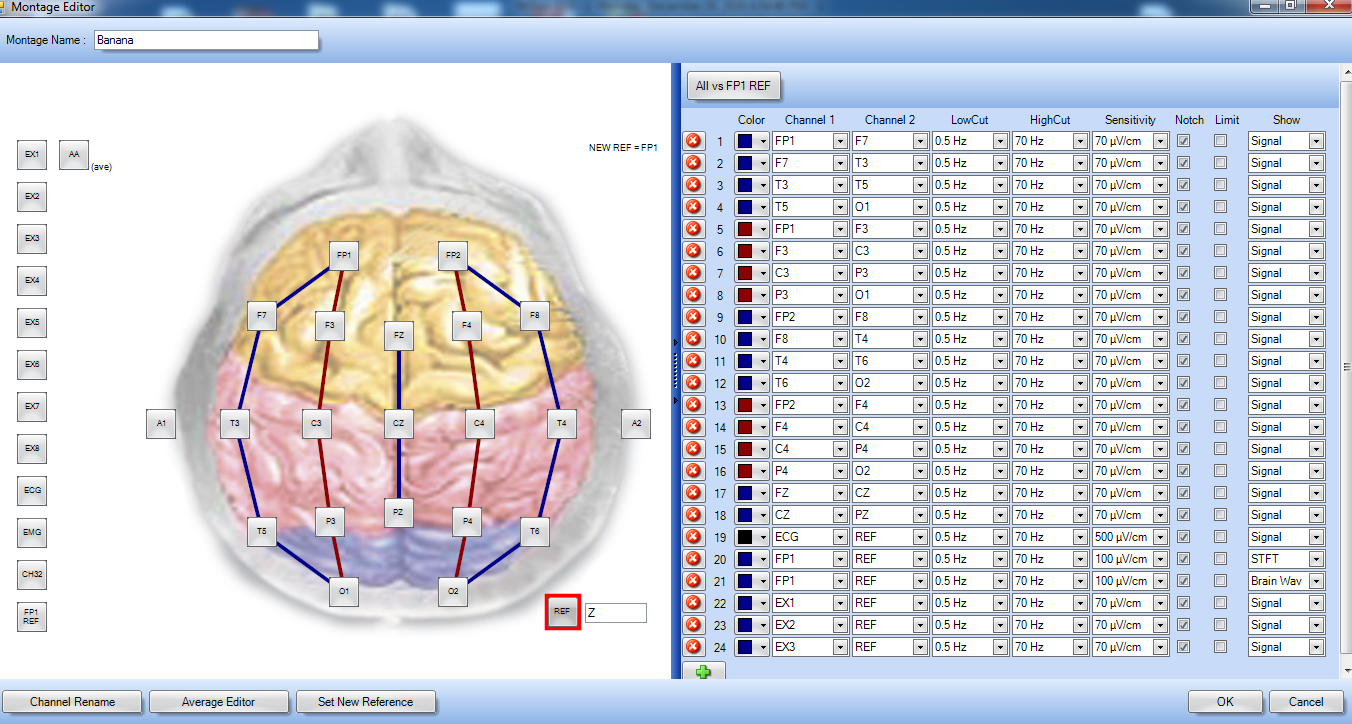This screenshot has width=1352, height=724.
Task: Open color picker for row 5 dark red
Action: (752, 230)
